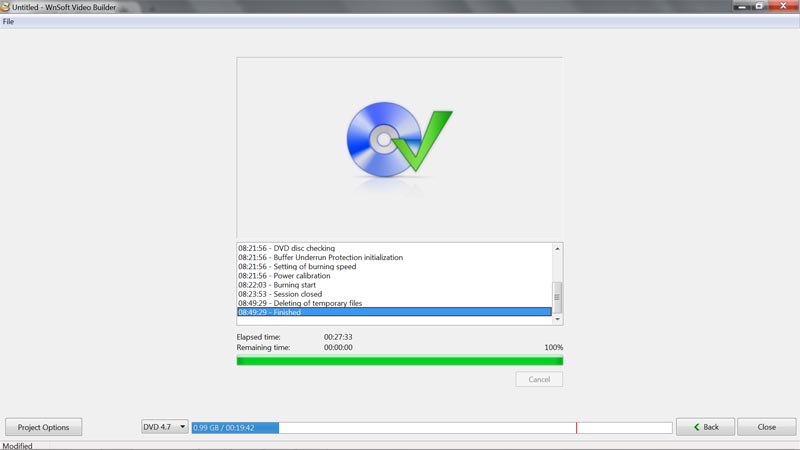Go Back to the previous step
800x450 pixels.
705,427
